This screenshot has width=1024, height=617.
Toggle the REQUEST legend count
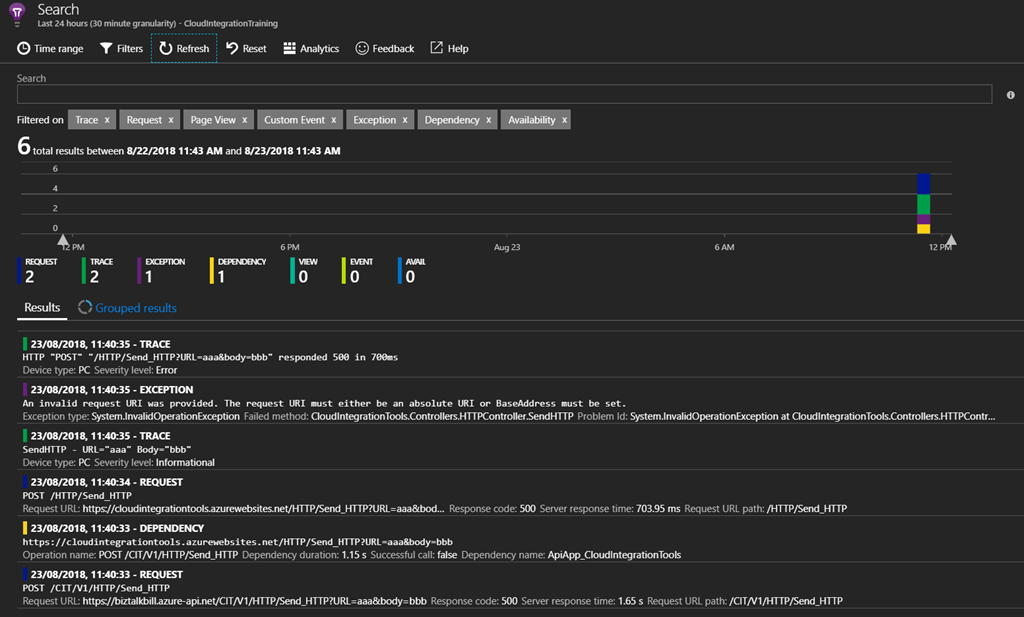pos(37,270)
